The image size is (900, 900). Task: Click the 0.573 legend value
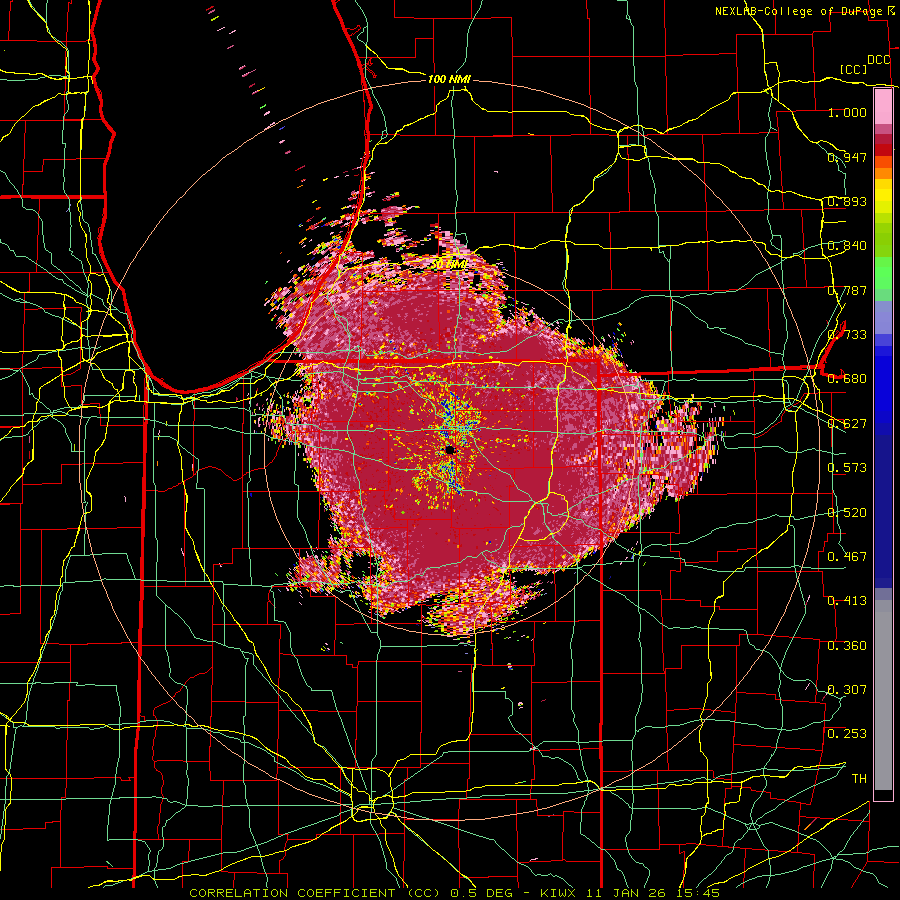click(x=847, y=468)
